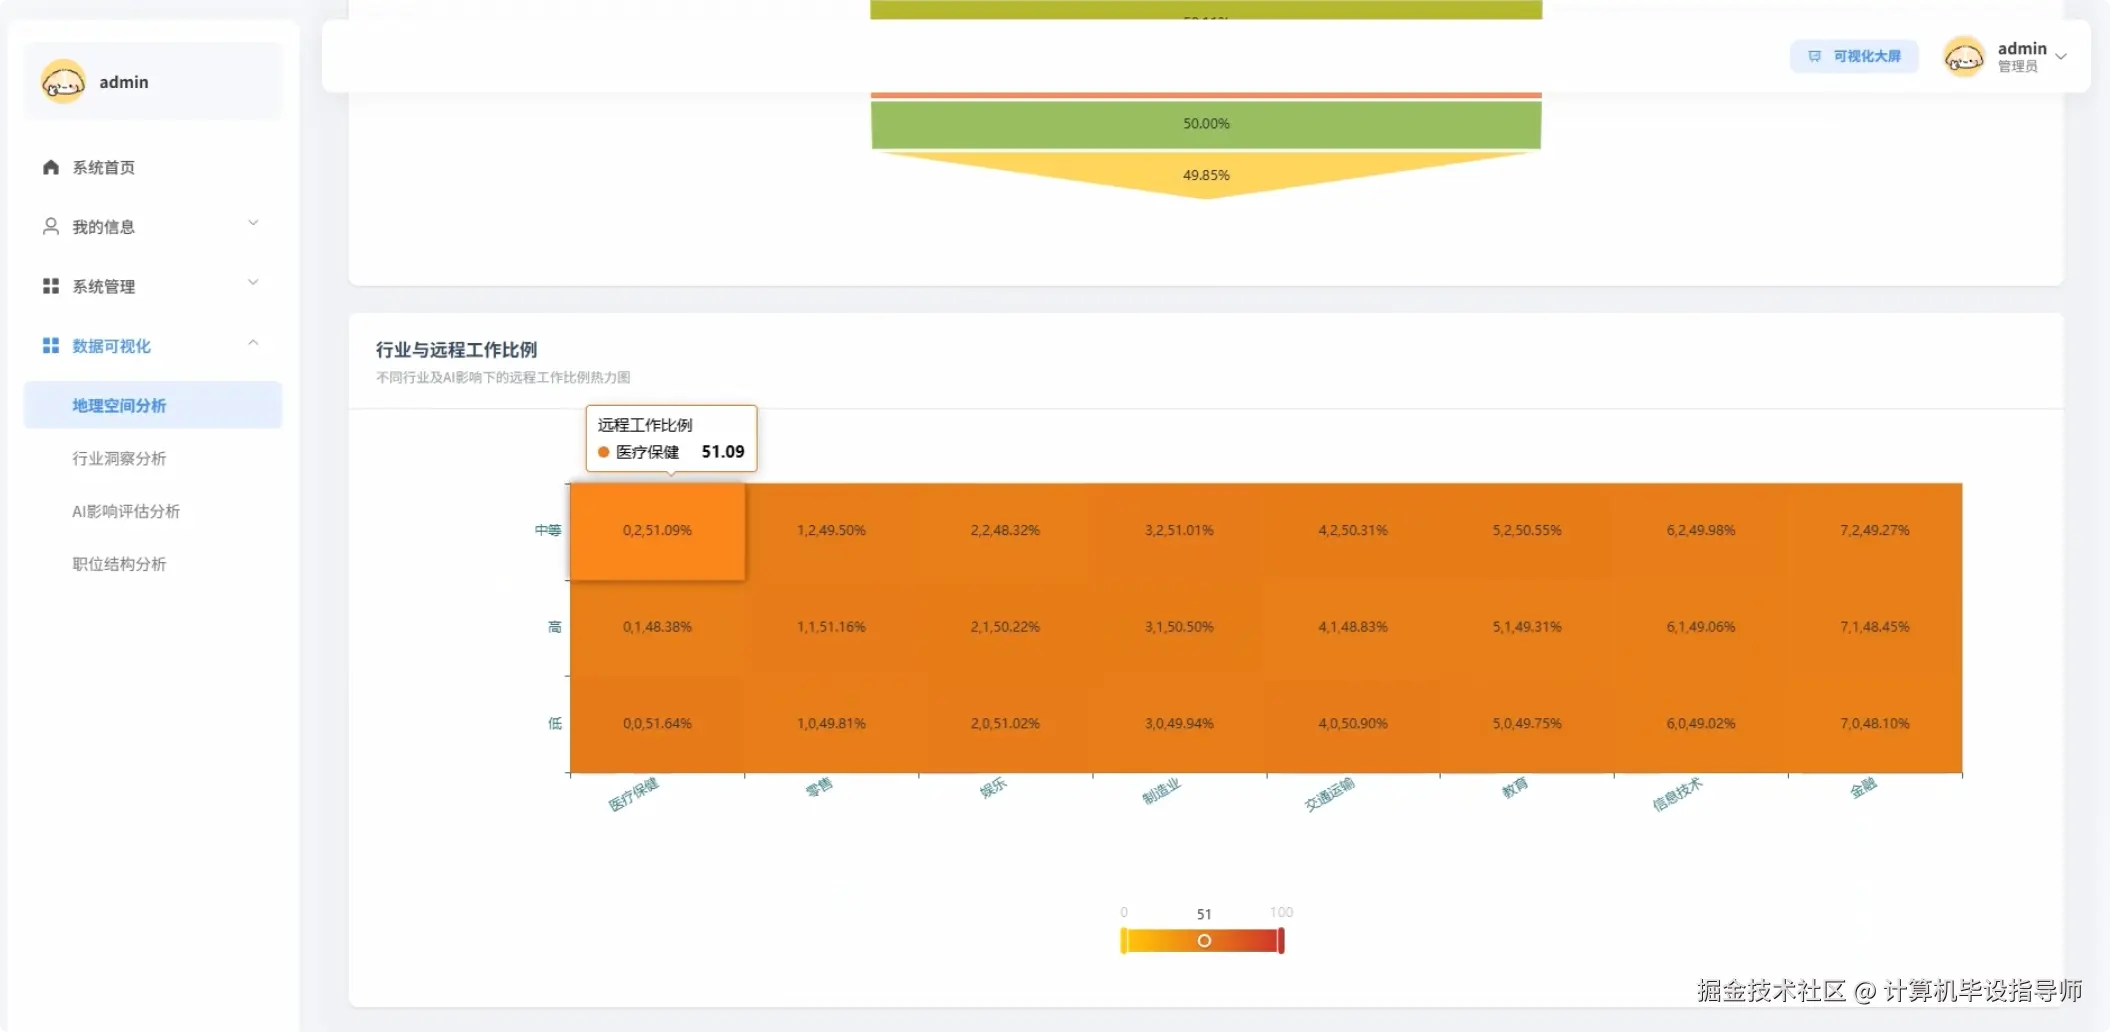Click the 制造业 axis label

pos(1161,792)
